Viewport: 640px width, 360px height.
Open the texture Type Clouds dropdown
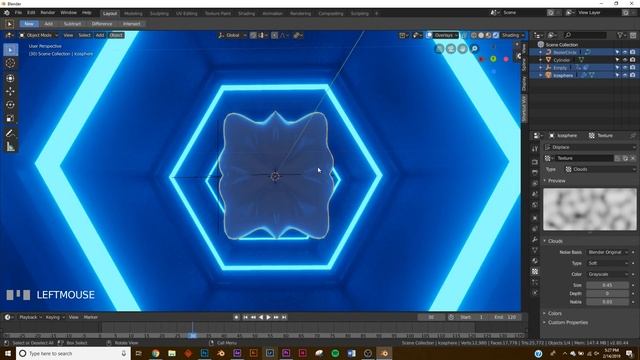click(x=600, y=169)
